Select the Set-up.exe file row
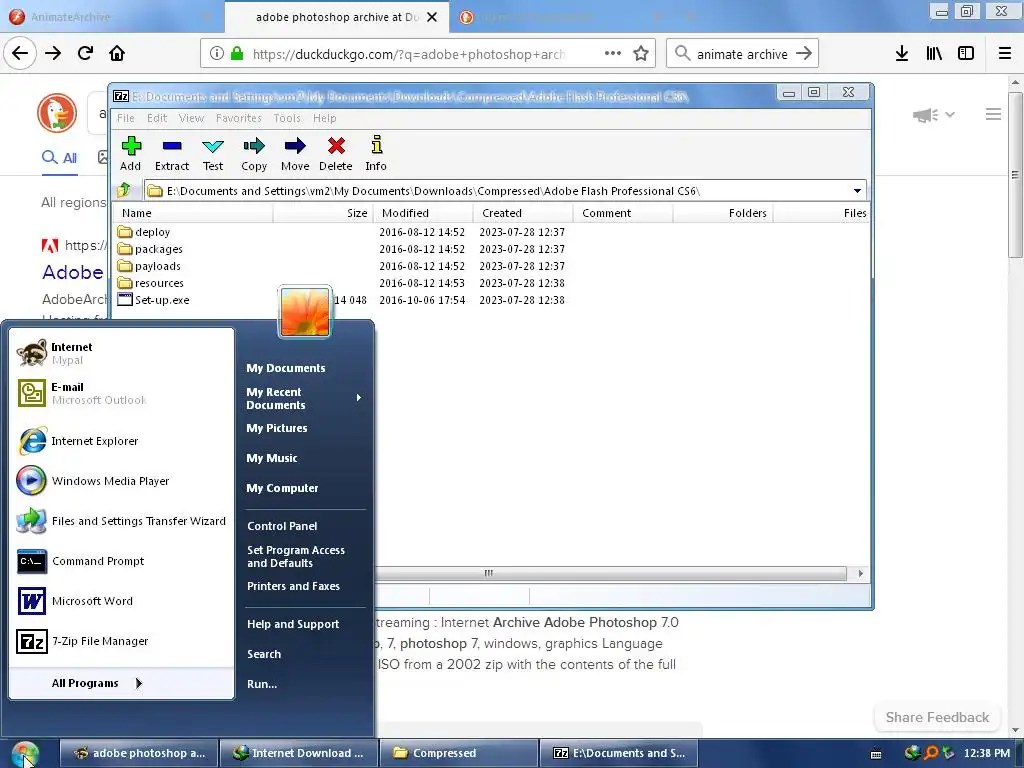Screen dimensions: 1024x768 click(x=490, y=300)
